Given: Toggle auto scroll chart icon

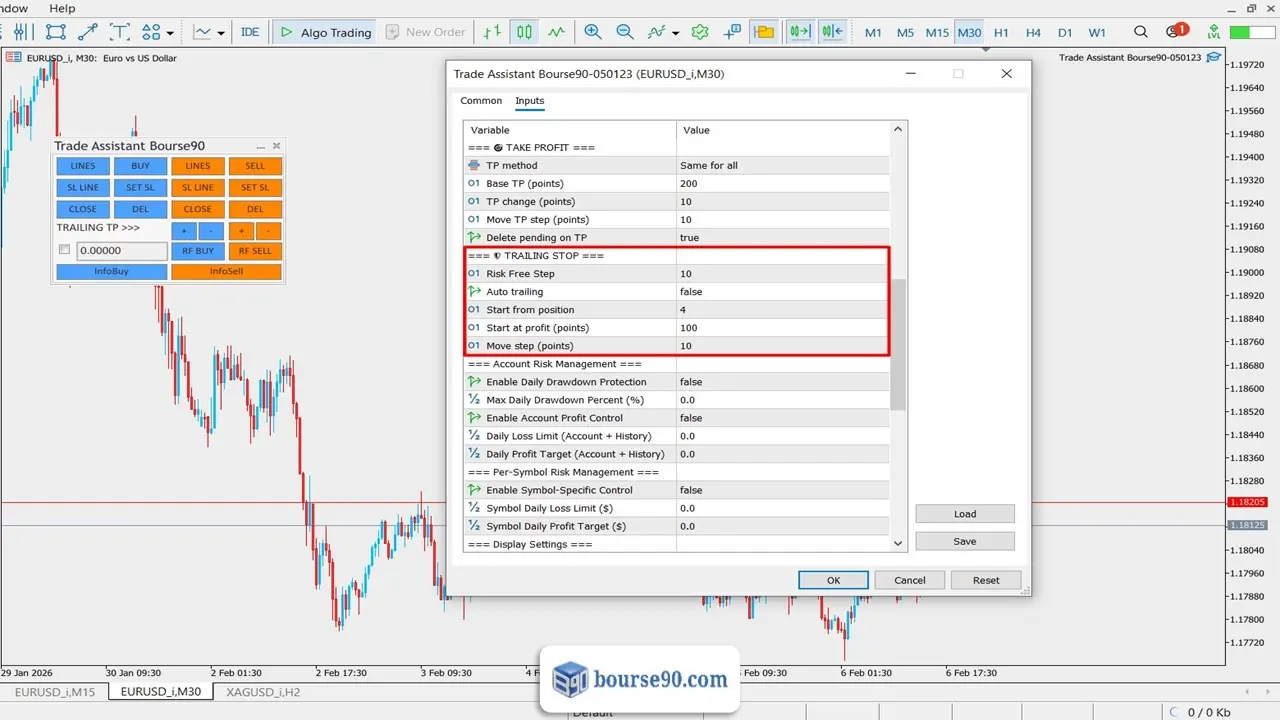Looking at the screenshot, I should (799, 32).
